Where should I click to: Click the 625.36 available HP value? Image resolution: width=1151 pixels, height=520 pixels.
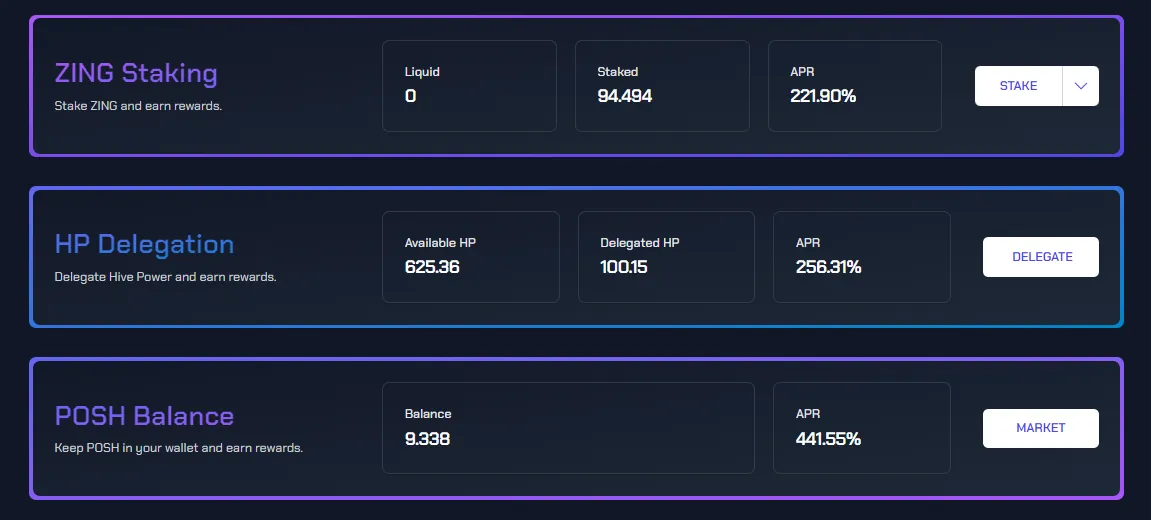pos(432,267)
